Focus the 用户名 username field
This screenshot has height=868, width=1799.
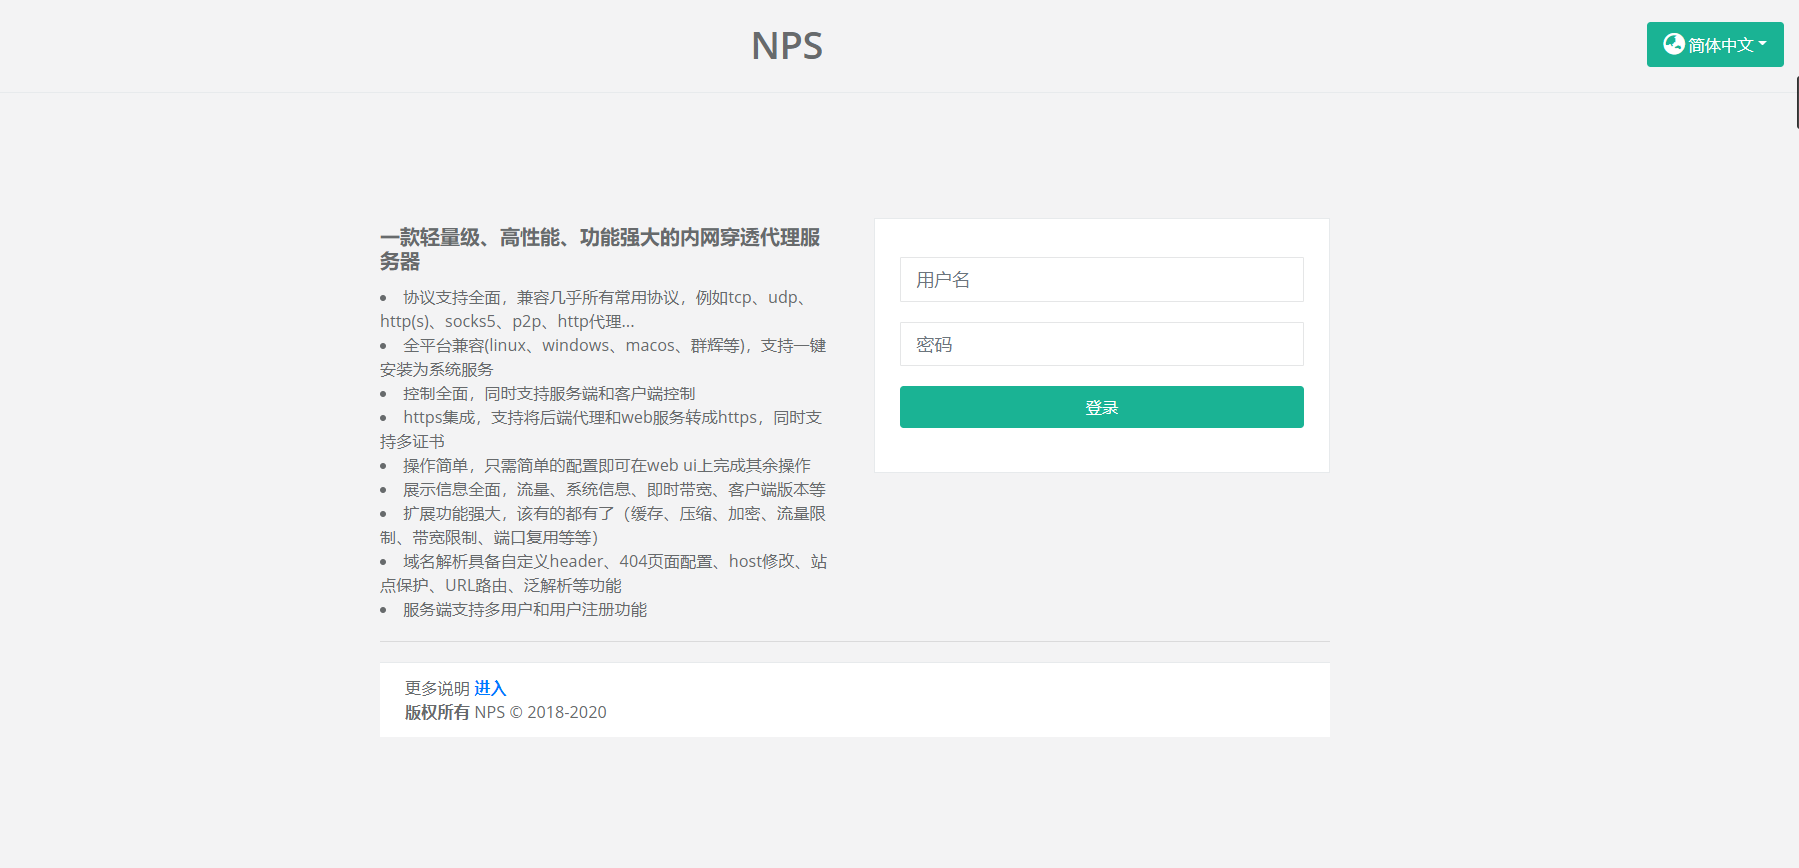pyautogui.click(x=1101, y=280)
